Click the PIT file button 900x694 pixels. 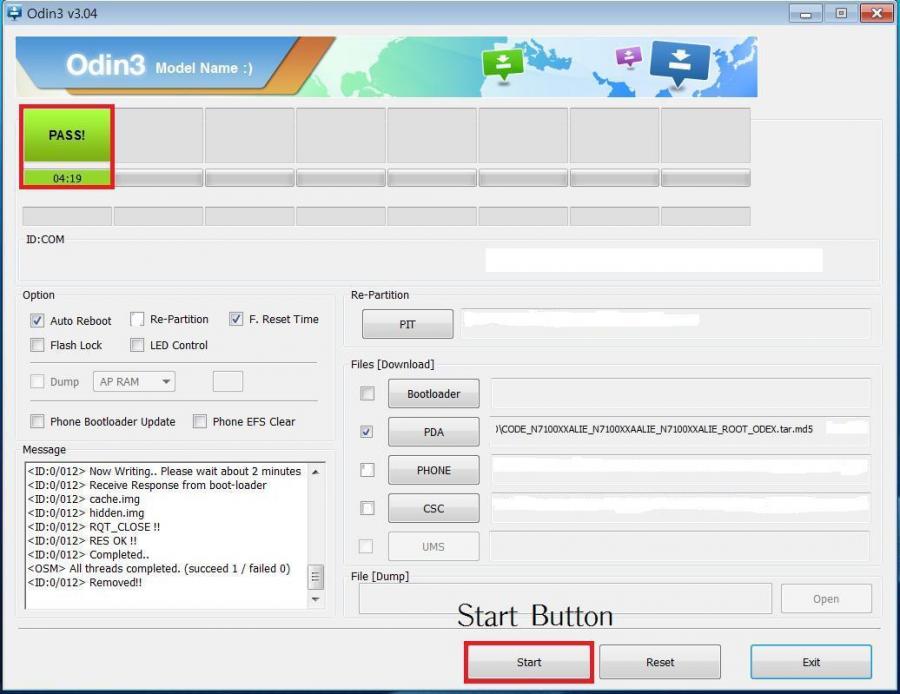407,325
